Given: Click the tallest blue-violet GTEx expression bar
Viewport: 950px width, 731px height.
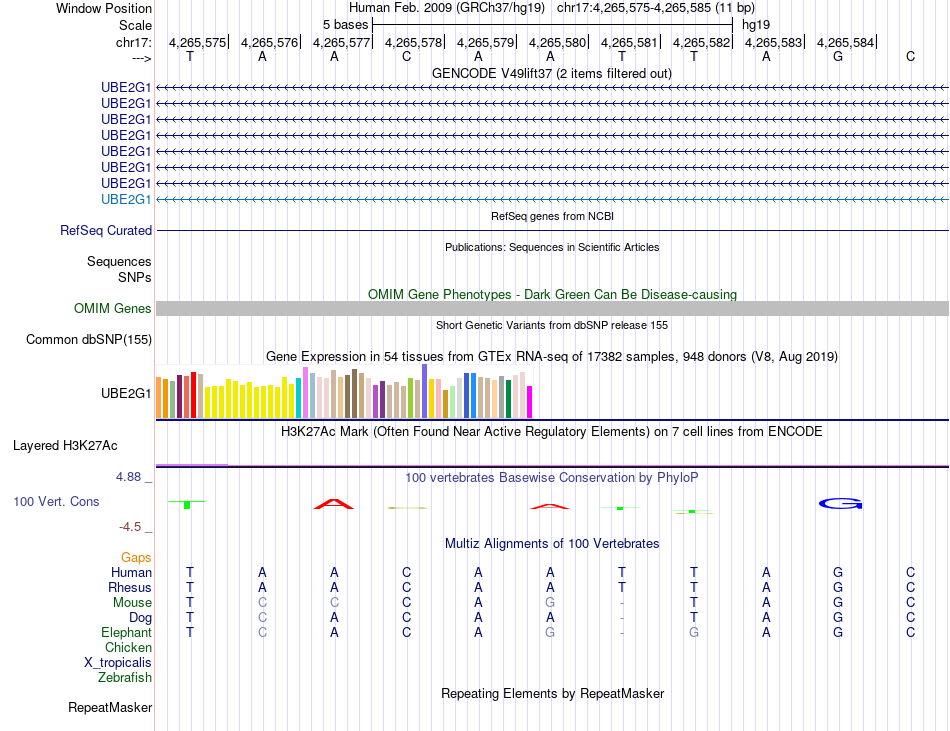Looking at the screenshot, I should coord(425,391).
